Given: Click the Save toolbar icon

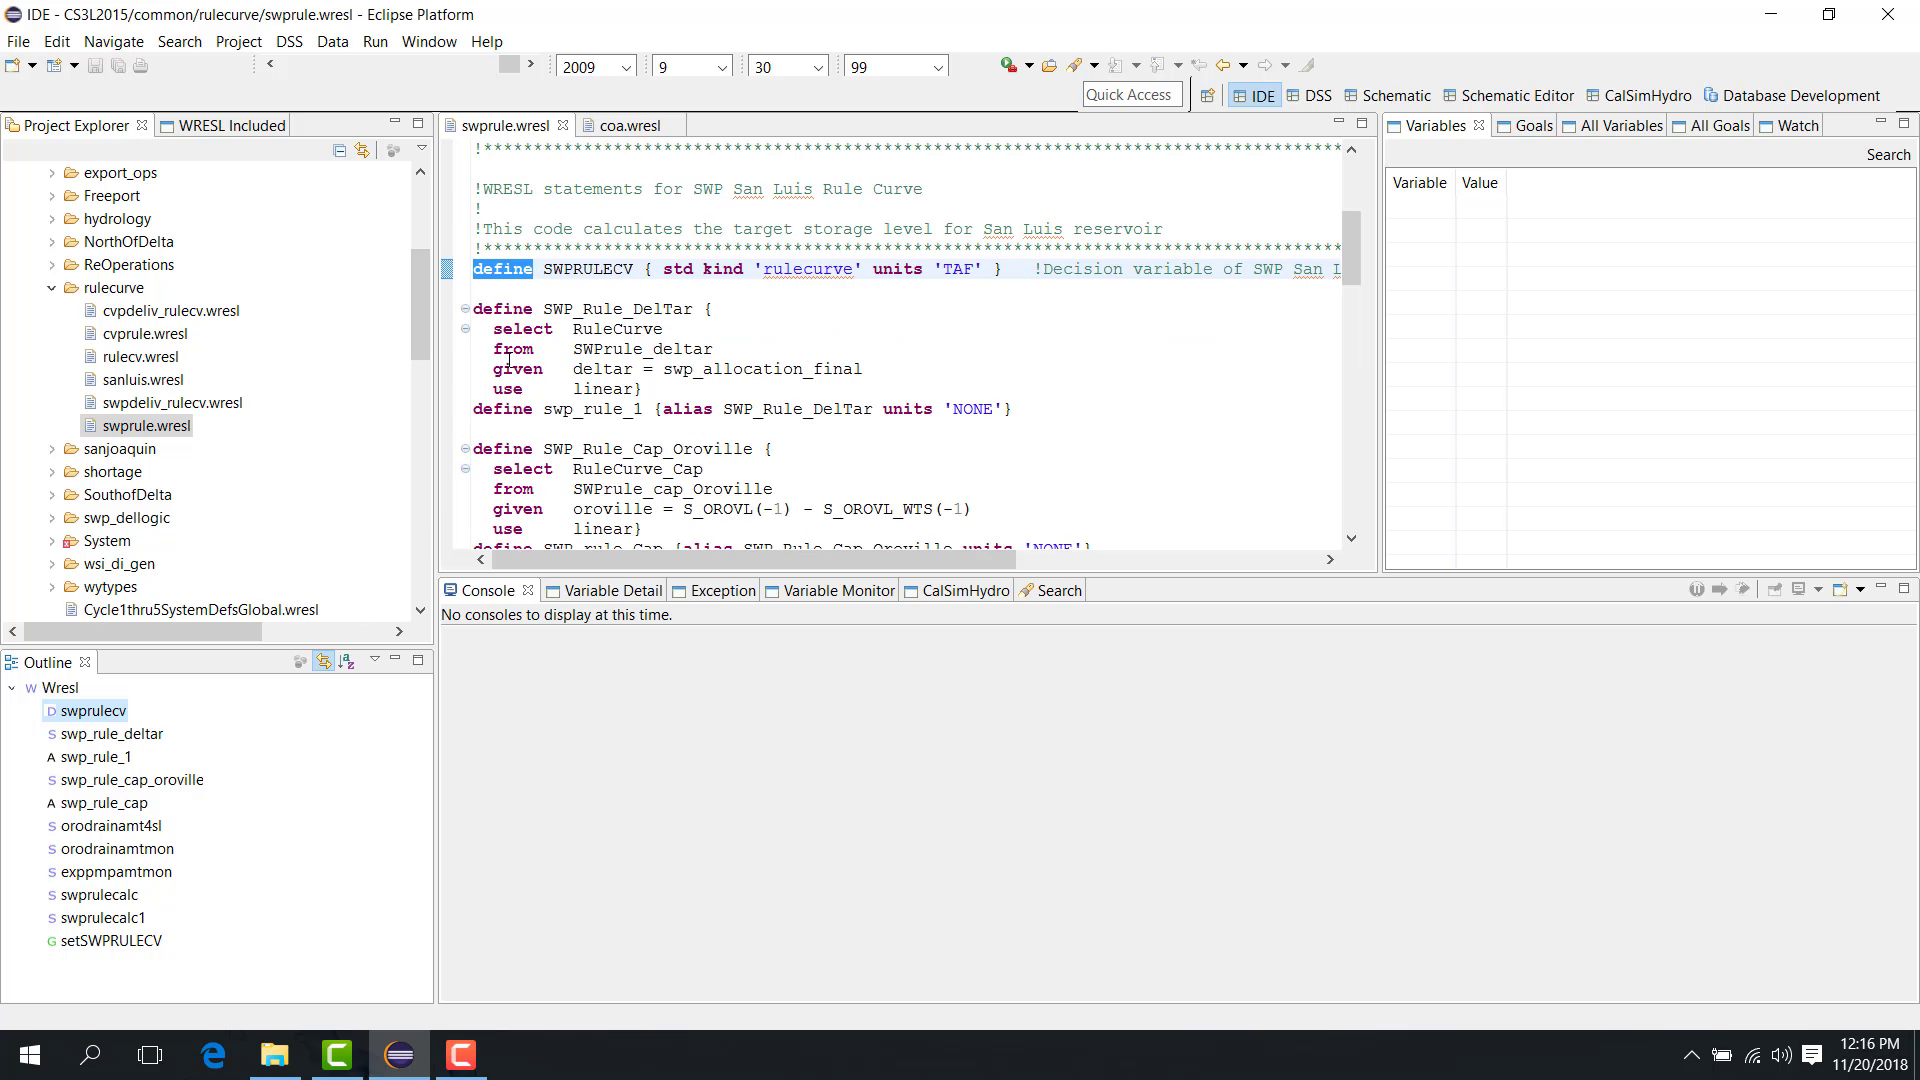Looking at the screenshot, I should pyautogui.click(x=95, y=66).
